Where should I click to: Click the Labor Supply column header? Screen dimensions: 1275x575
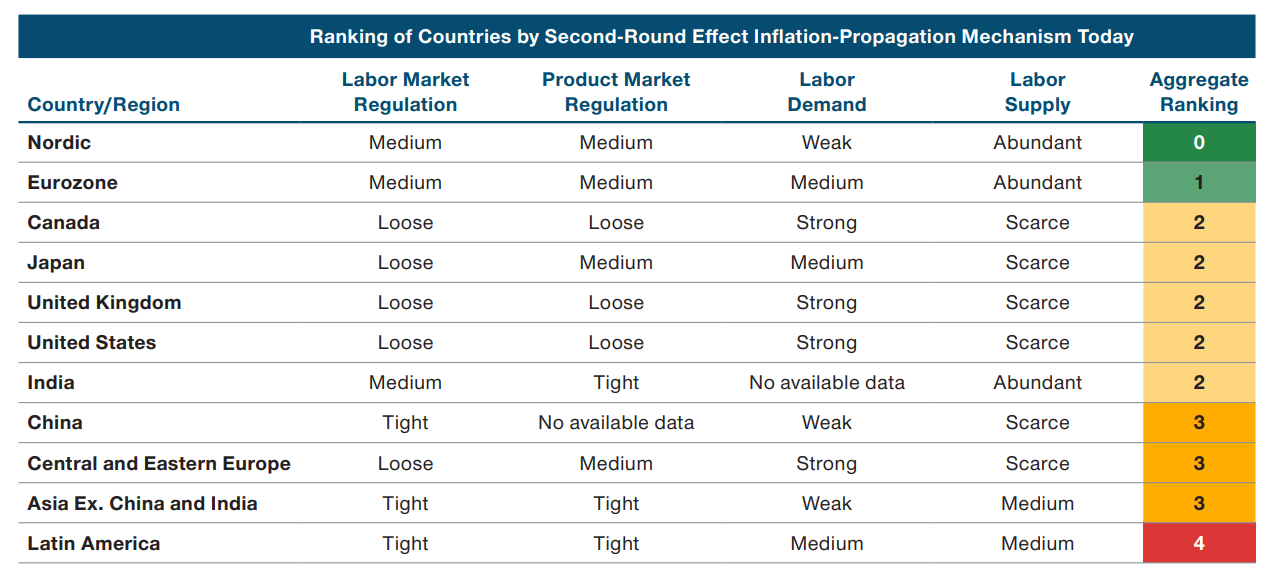pyautogui.click(x=1037, y=92)
